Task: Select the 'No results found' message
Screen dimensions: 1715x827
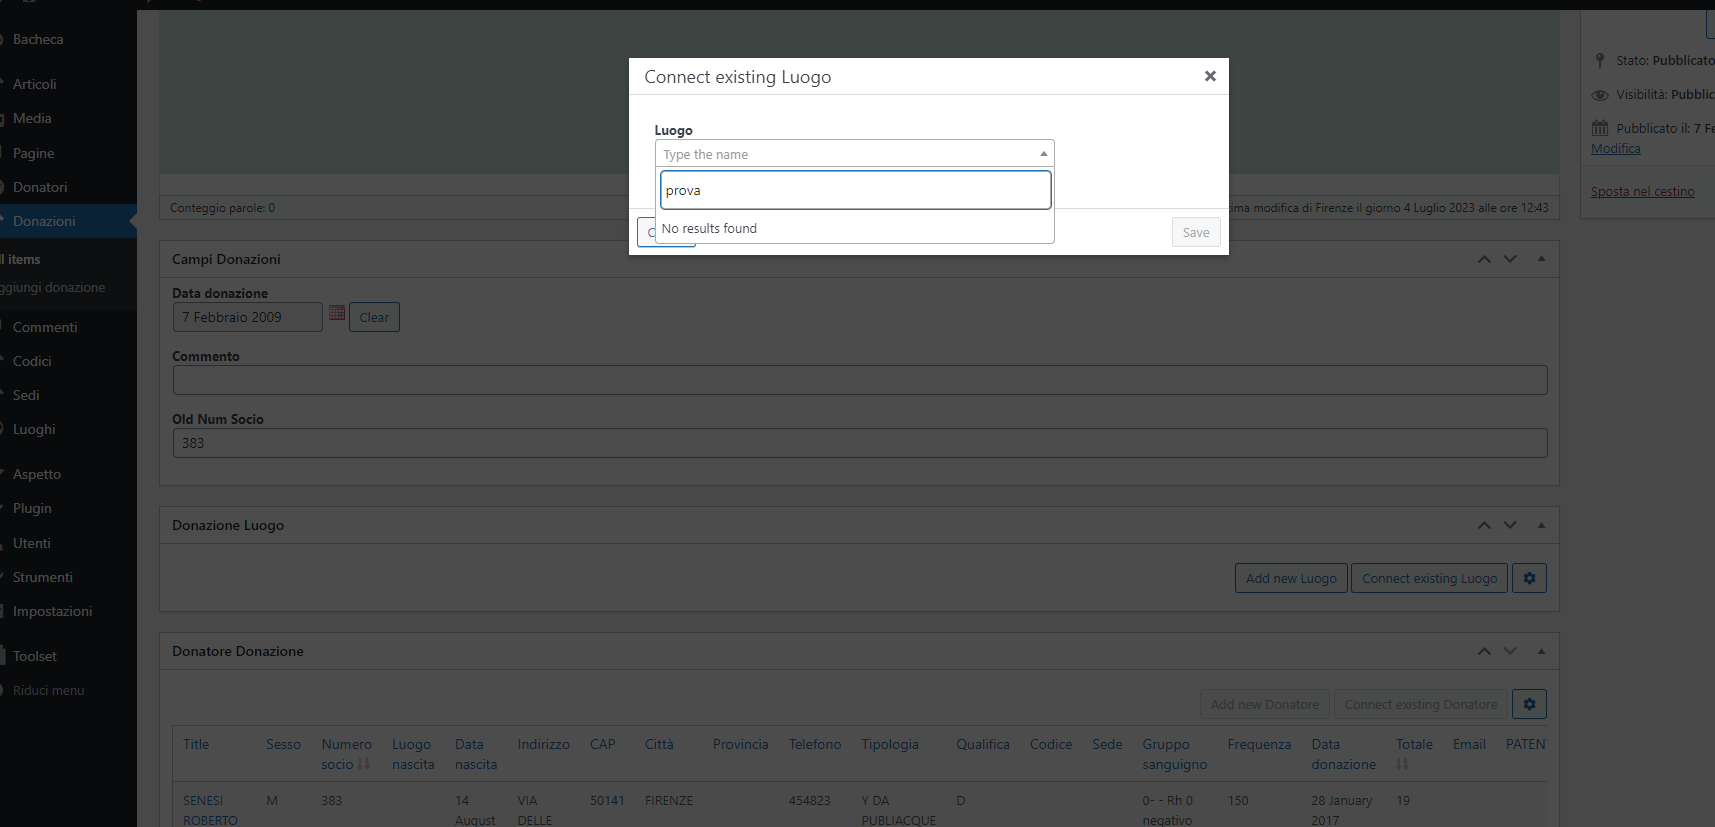Action: tap(709, 229)
